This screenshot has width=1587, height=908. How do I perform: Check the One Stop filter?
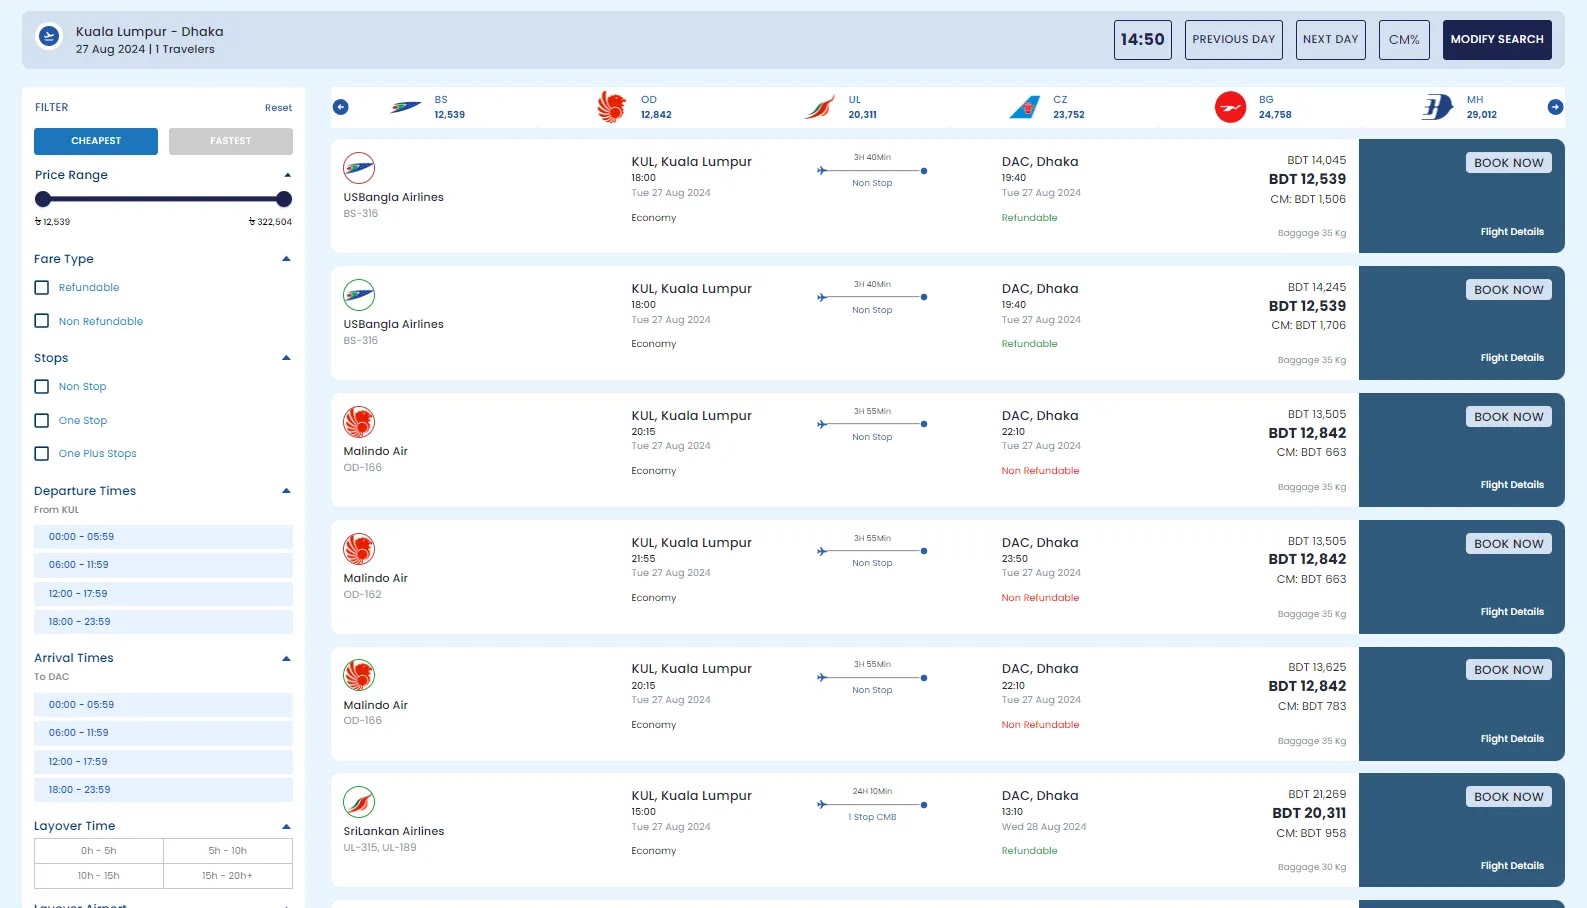click(x=42, y=421)
